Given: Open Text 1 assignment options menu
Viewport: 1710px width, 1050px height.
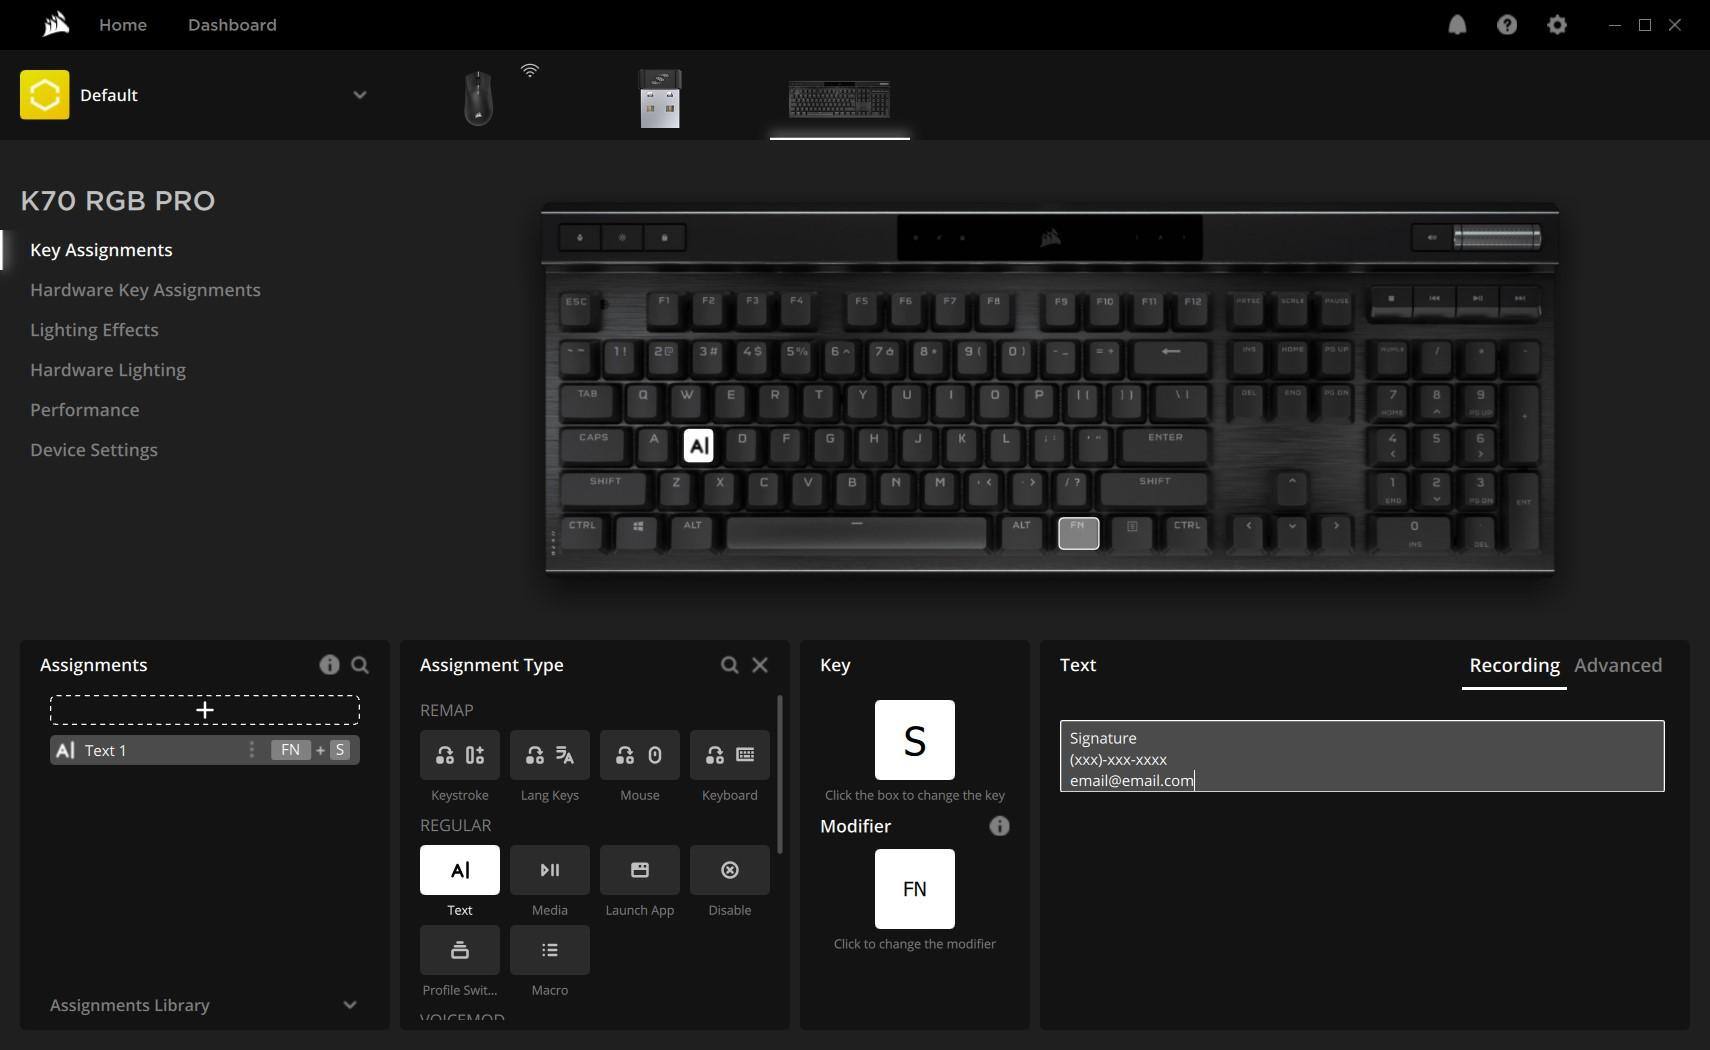Looking at the screenshot, I should pos(251,750).
